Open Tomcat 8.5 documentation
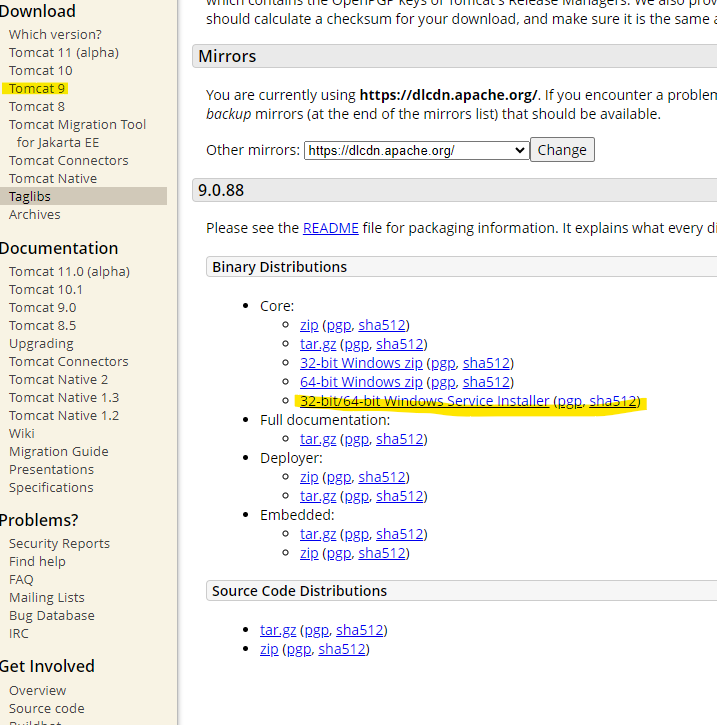This screenshot has height=725, width=717. click(43, 326)
